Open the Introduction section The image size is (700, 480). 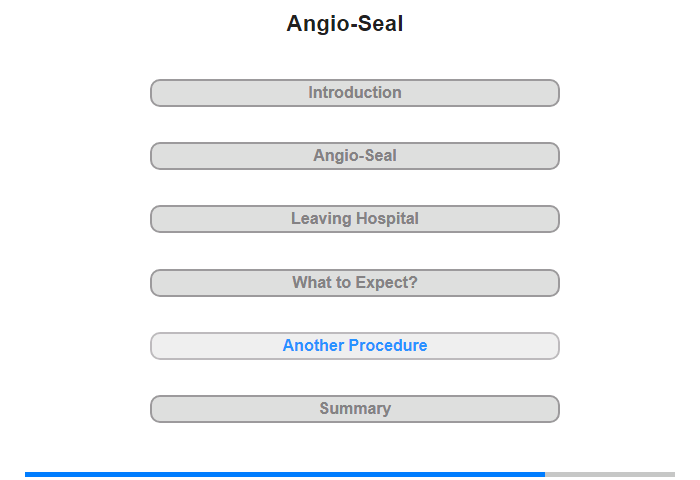click(354, 93)
